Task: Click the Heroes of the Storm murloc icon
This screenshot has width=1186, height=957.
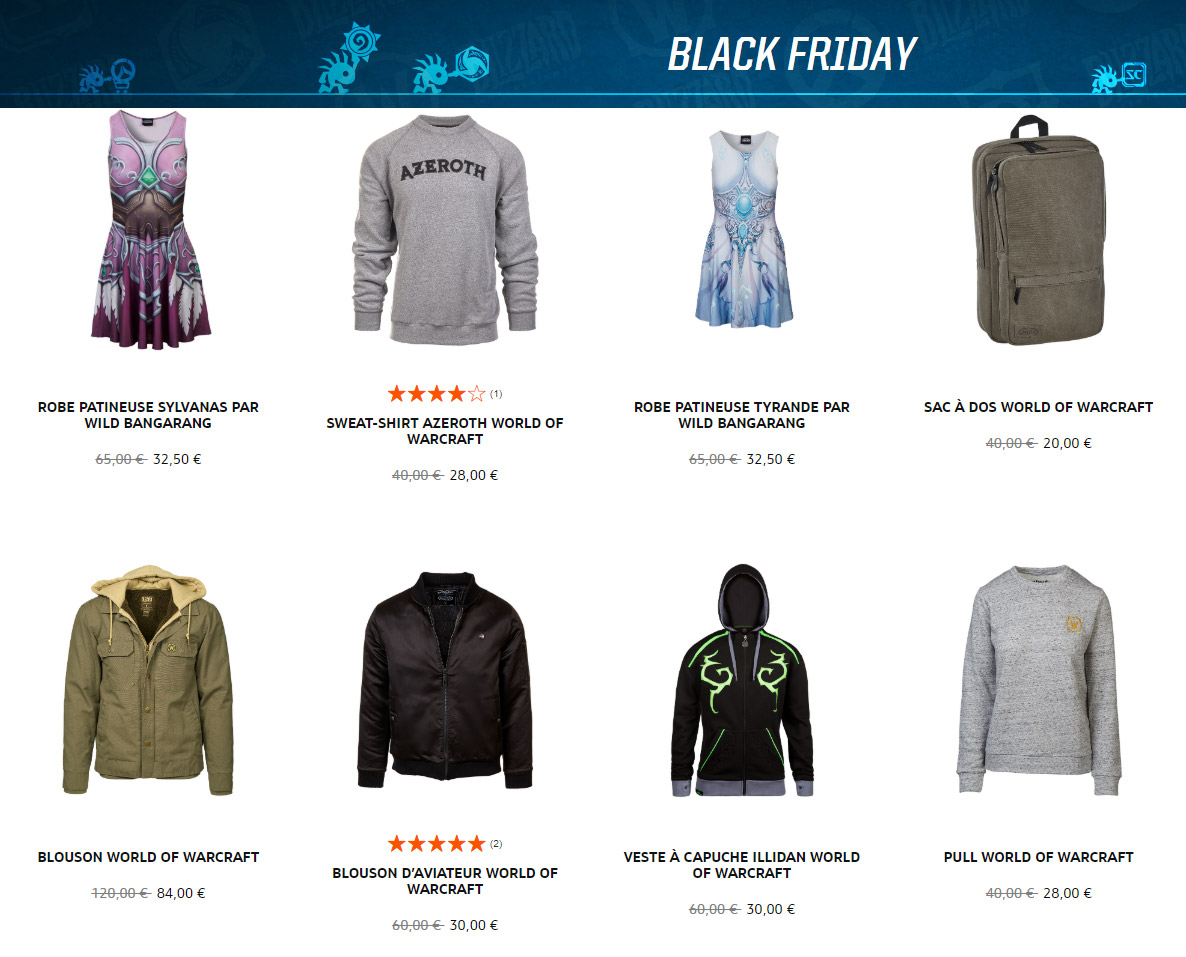Action: [451, 70]
